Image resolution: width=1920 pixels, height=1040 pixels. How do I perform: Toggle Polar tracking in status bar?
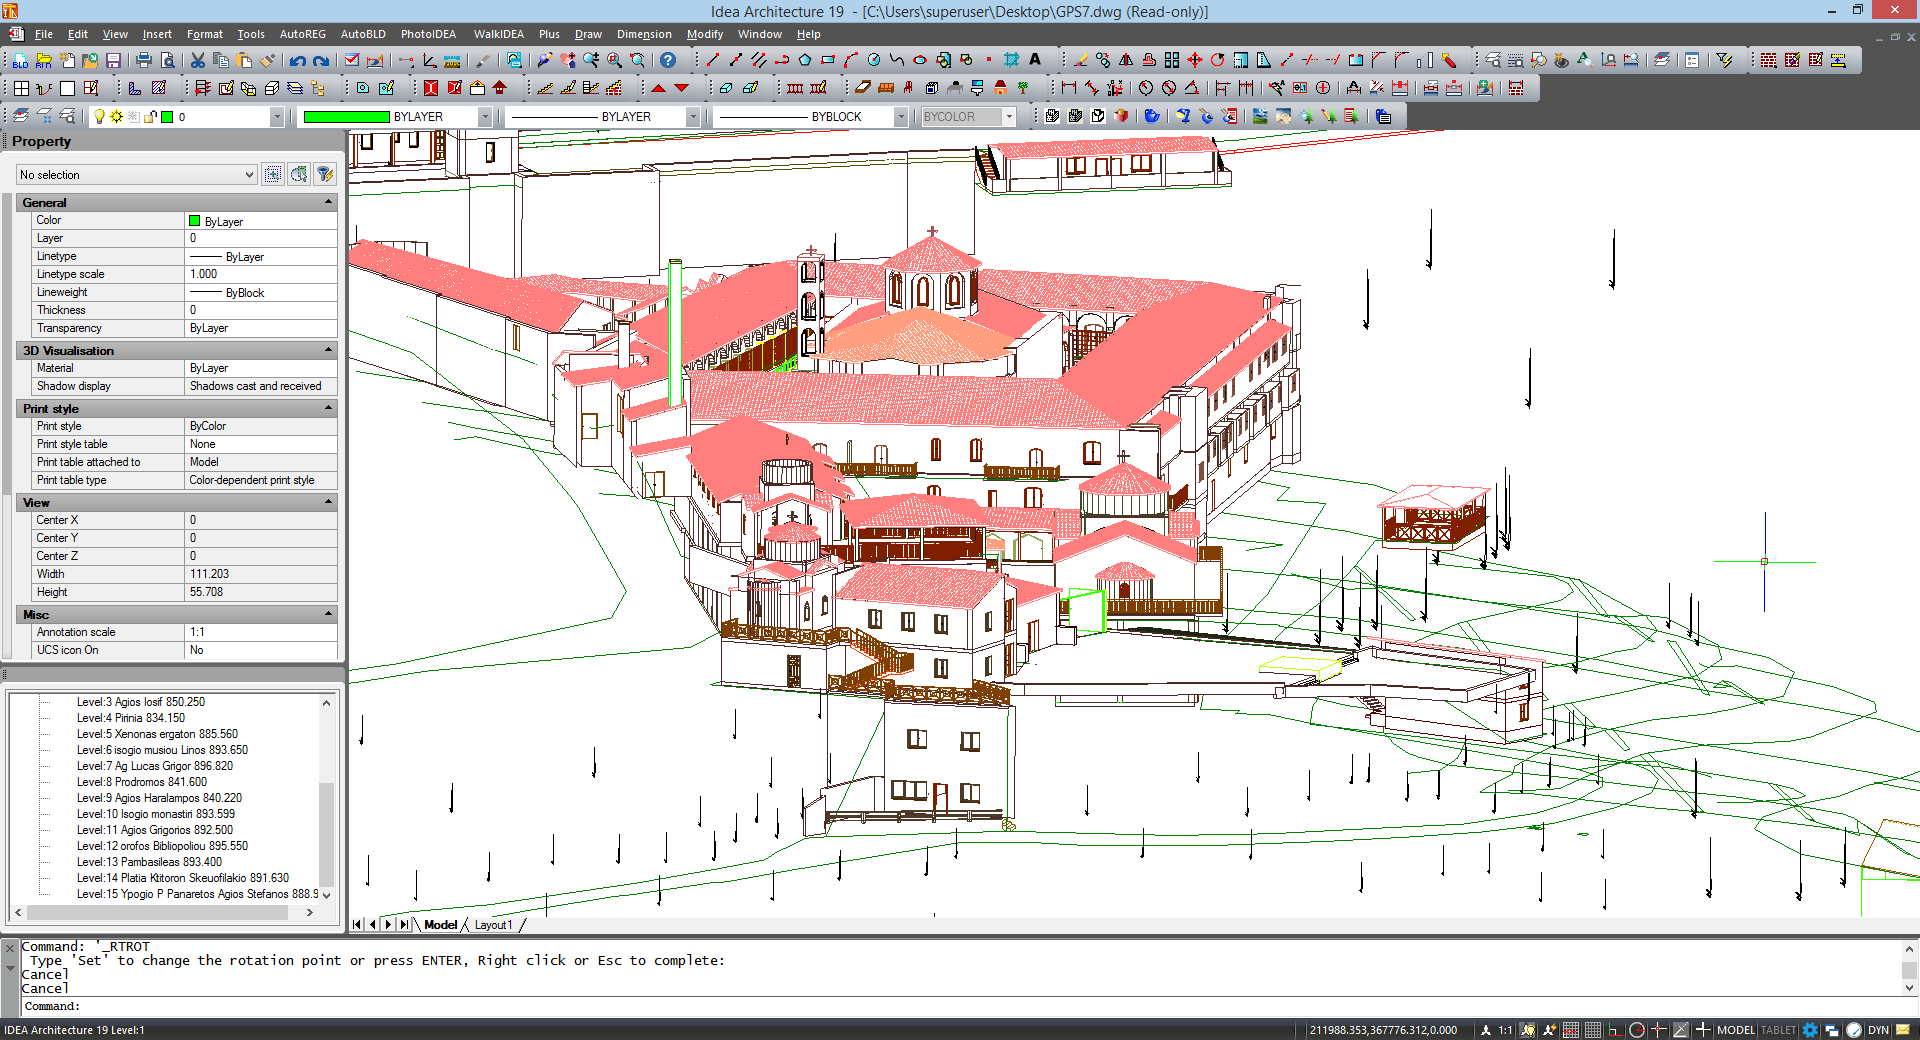click(1637, 1030)
